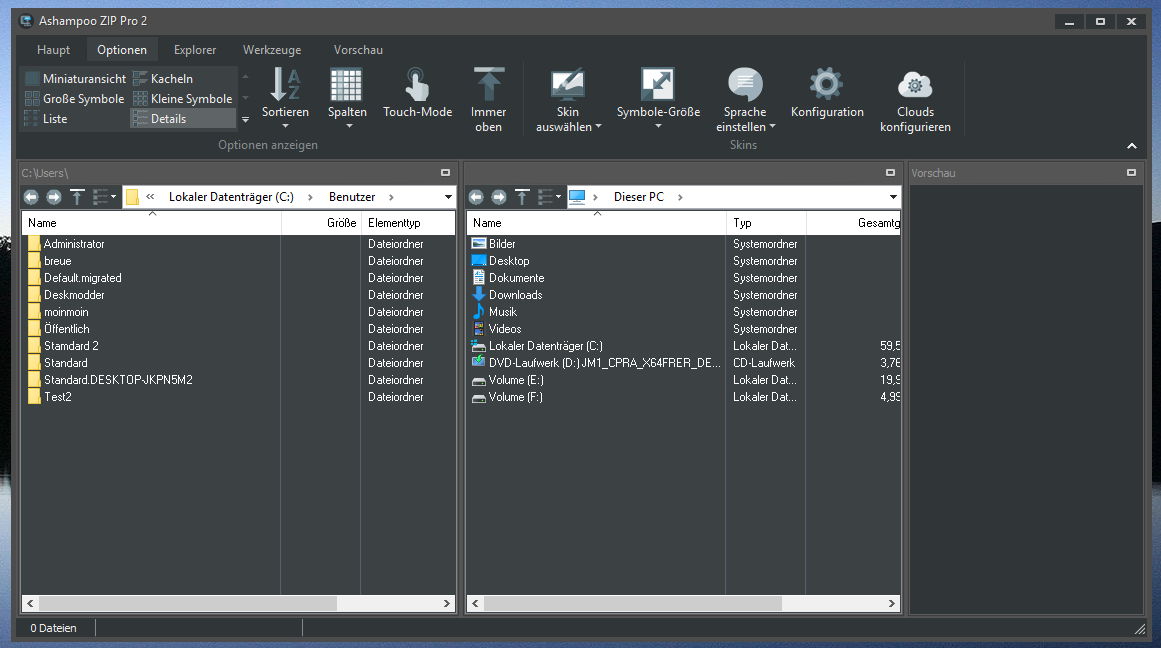Screen dimensions: 1161x648
Task: Select the DVD-Laufwerk (D:) drive icon
Action: click(x=479, y=363)
